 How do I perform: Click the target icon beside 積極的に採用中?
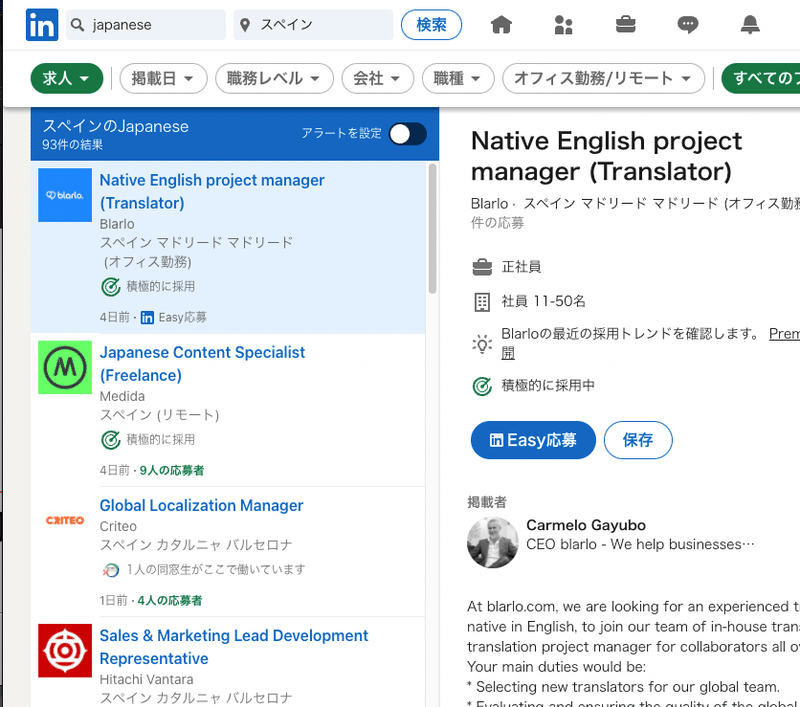pos(482,386)
